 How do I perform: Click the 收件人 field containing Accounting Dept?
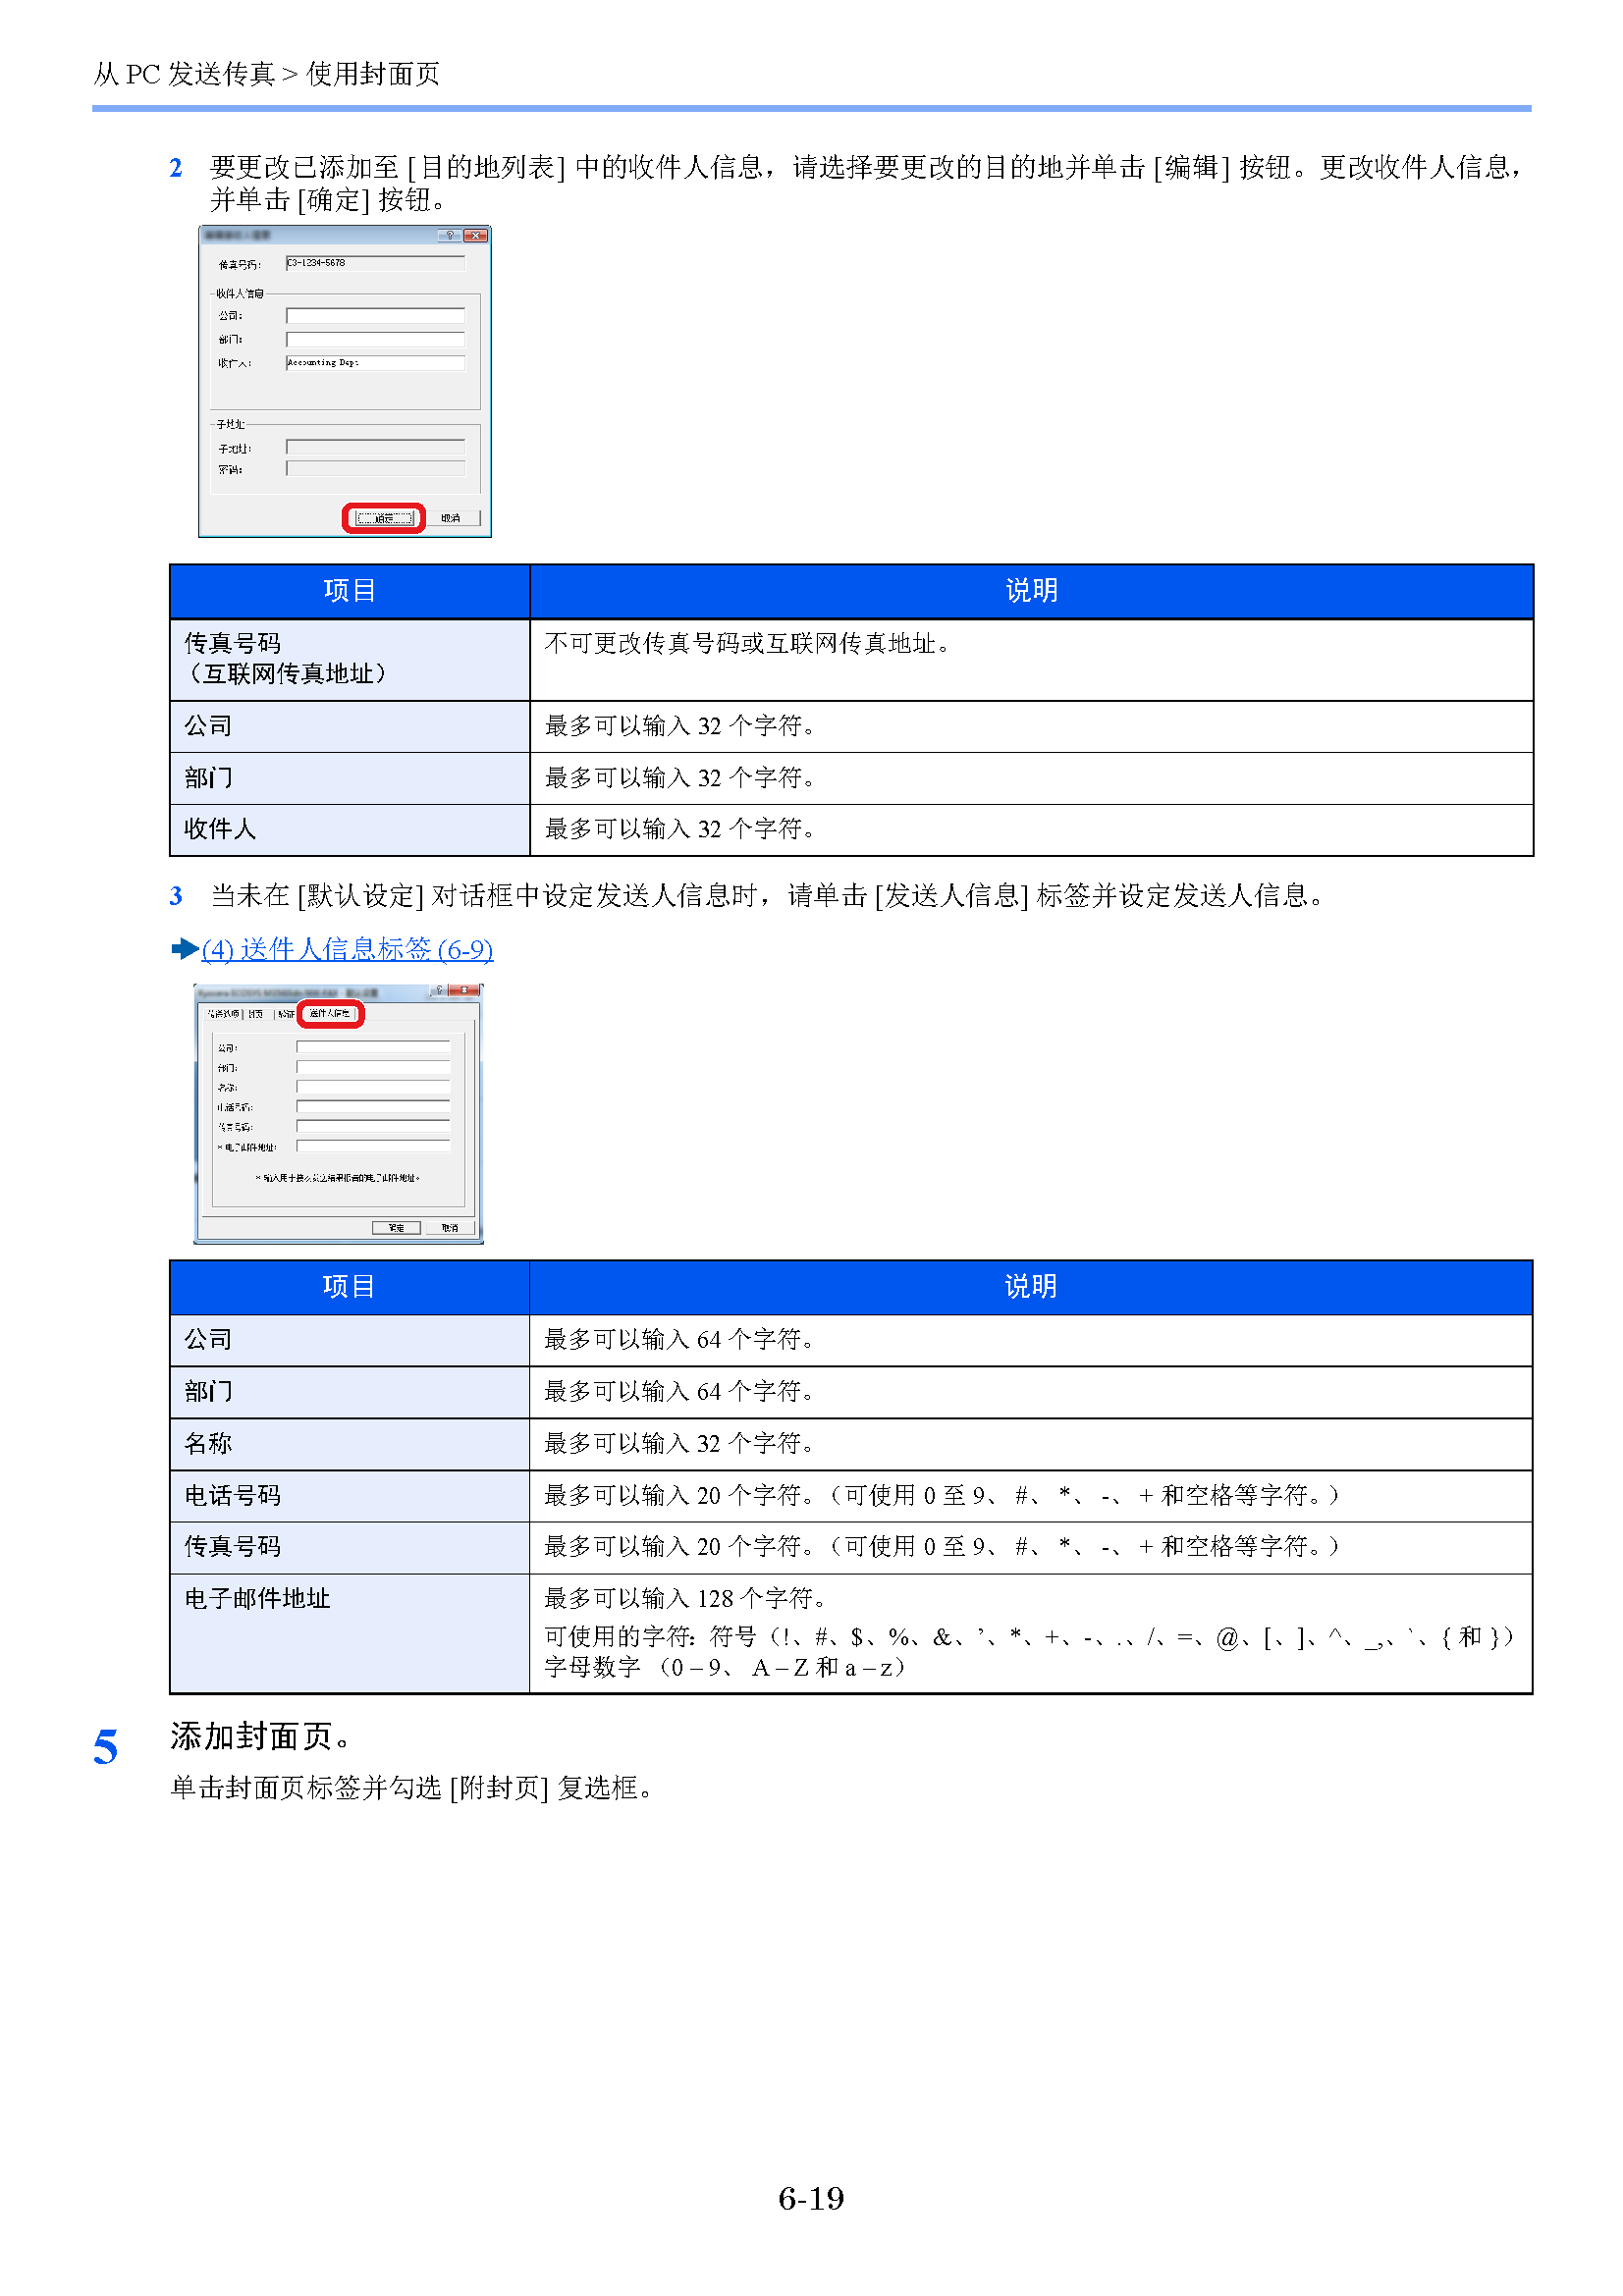375,363
